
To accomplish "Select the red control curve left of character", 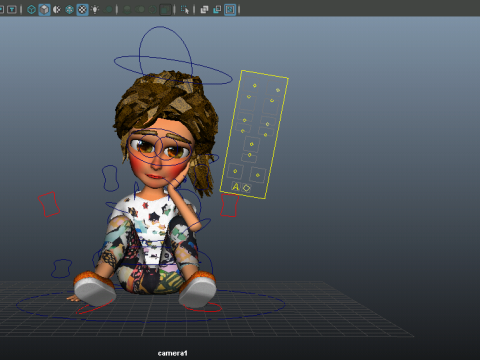I will (x=49, y=204).
